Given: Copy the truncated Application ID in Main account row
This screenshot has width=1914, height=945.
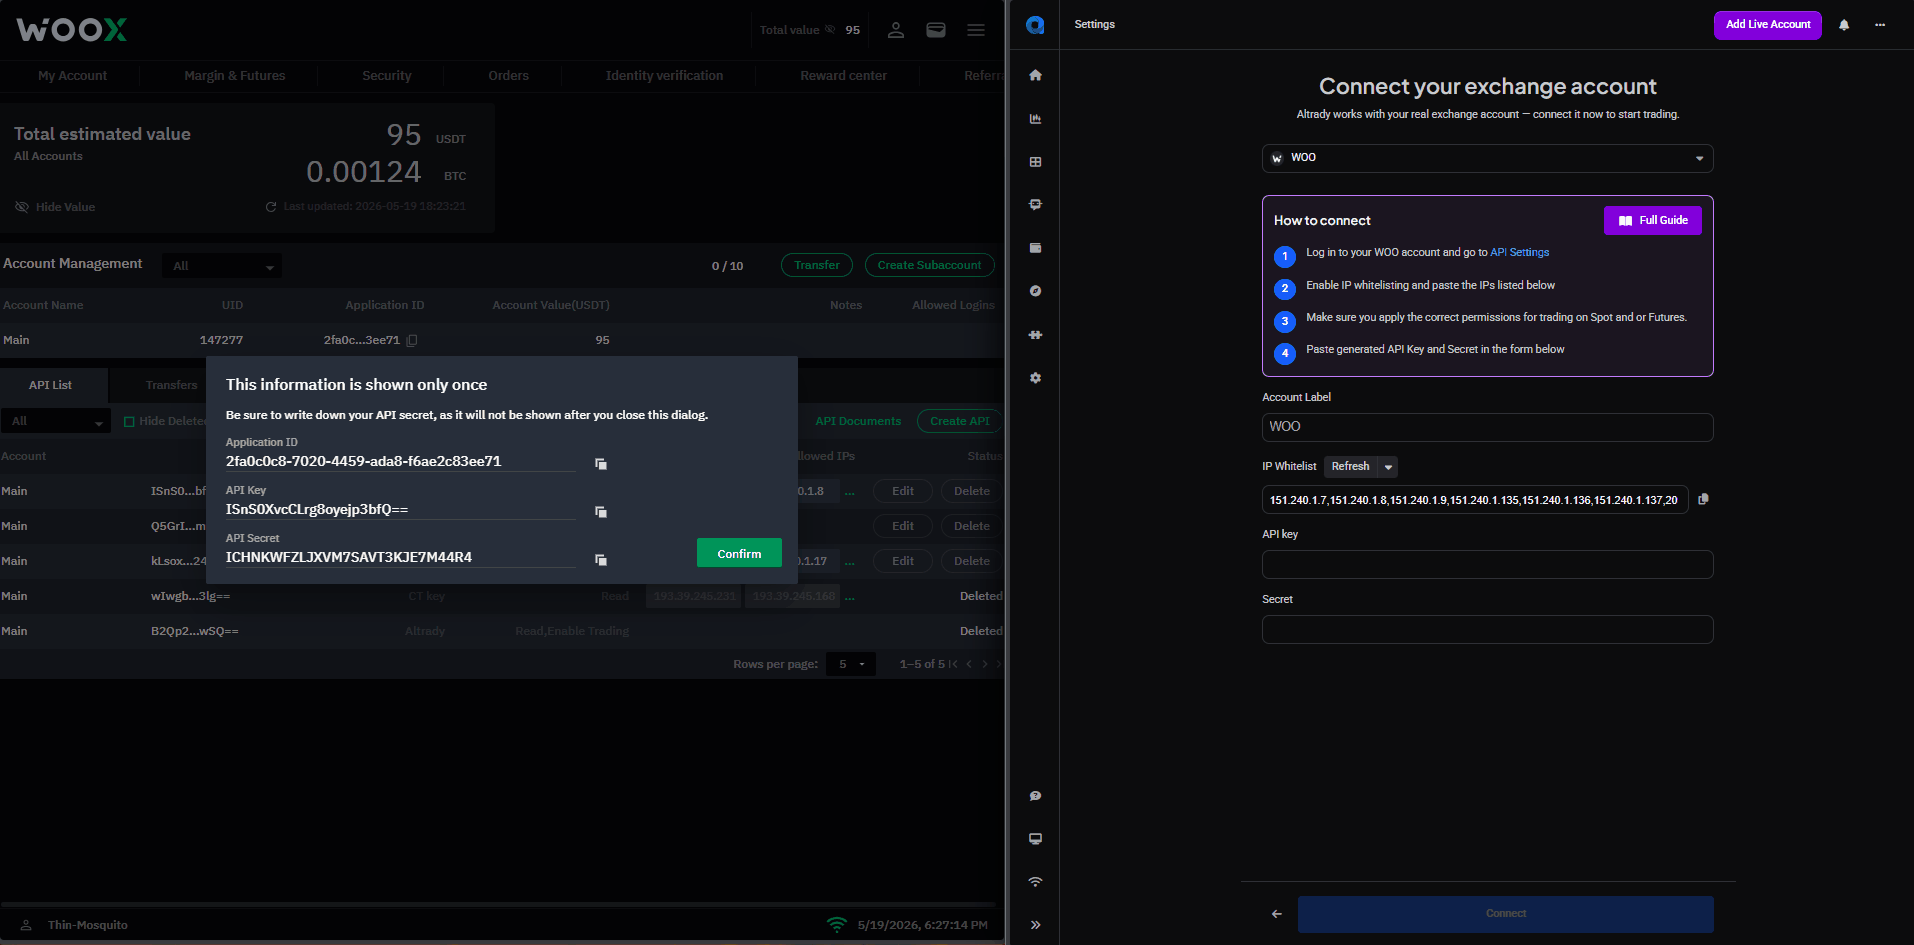Looking at the screenshot, I should [x=412, y=340].
